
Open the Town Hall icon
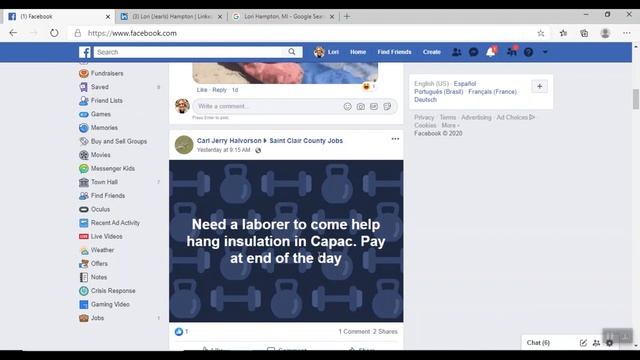[x=84, y=182]
